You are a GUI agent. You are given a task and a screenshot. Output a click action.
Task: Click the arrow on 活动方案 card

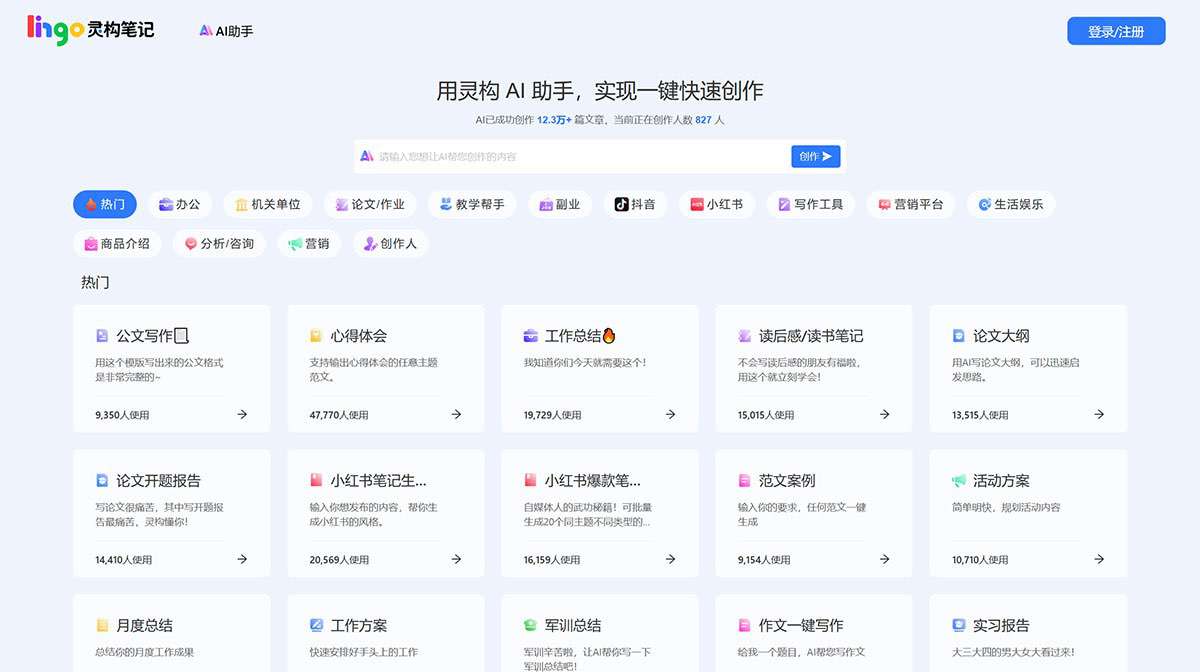1098,559
